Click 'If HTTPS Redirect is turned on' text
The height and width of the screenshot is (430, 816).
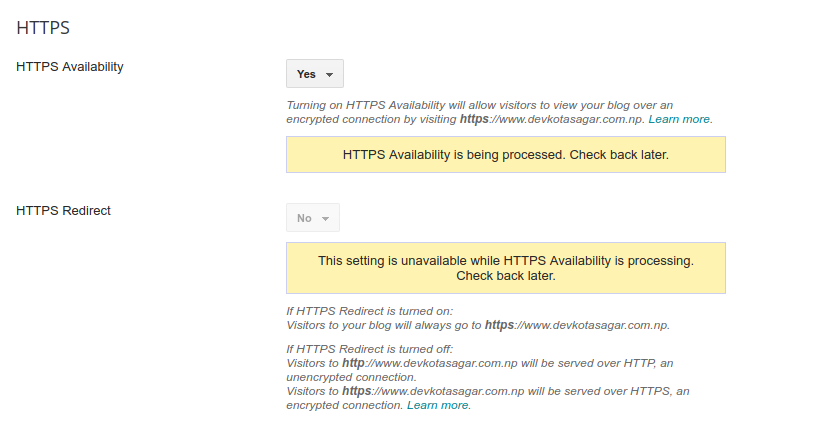coord(369,311)
